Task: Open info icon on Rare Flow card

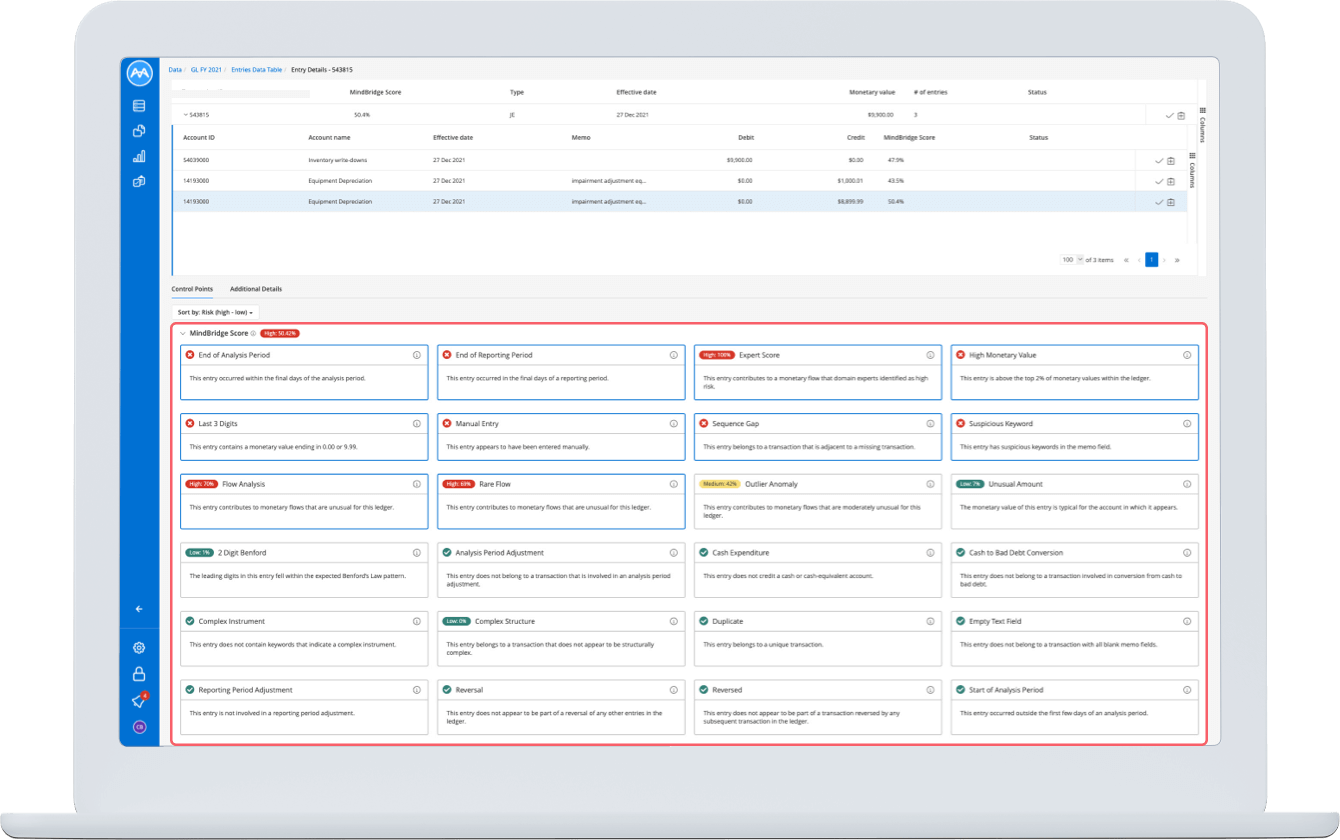Action: click(x=674, y=484)
